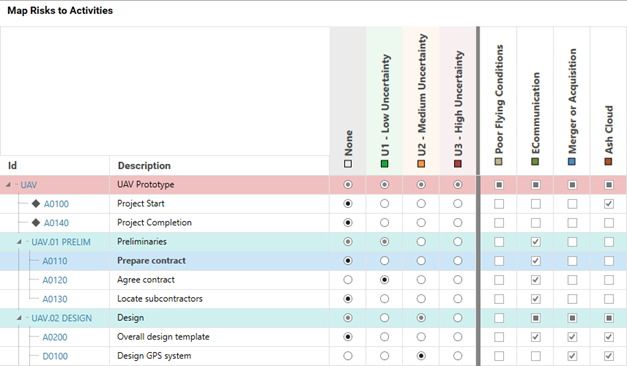
Task: Uncheck ECommunication for Preliminaries row
Action: (535, 242)
